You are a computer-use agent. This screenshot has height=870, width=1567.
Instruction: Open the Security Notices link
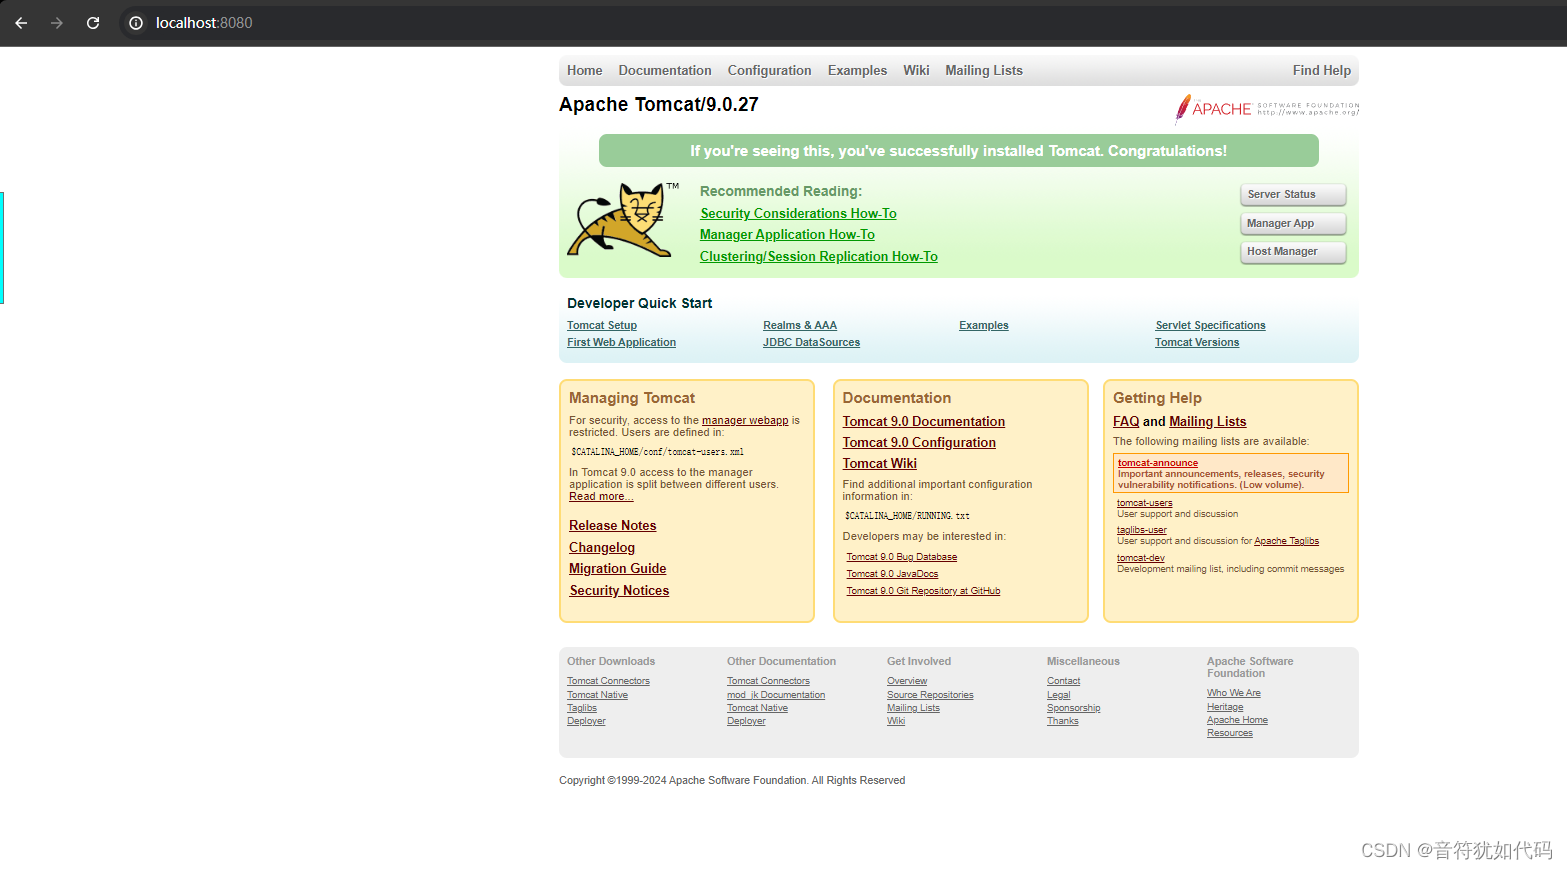tap(619, 591)
